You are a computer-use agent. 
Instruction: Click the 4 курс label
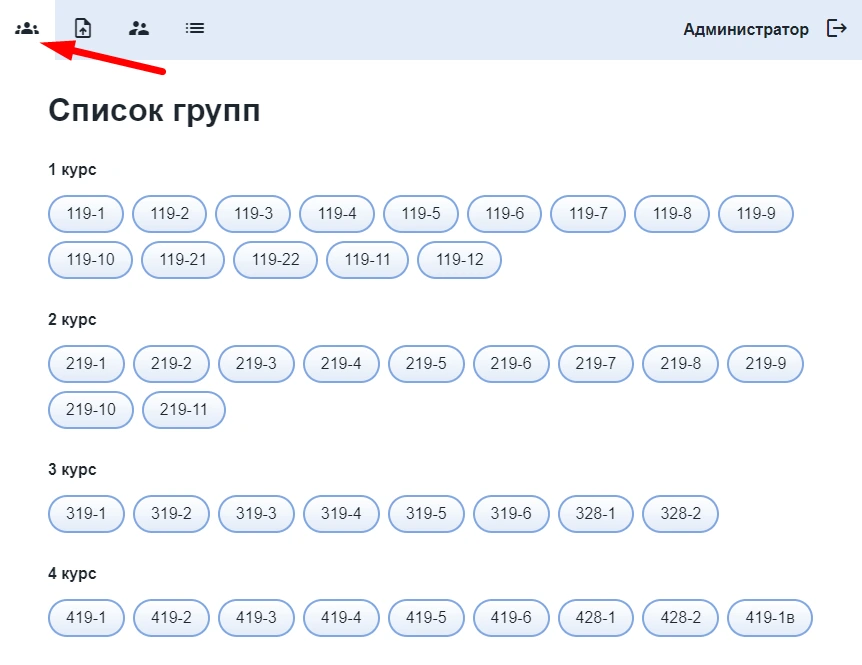pos(72,574)
